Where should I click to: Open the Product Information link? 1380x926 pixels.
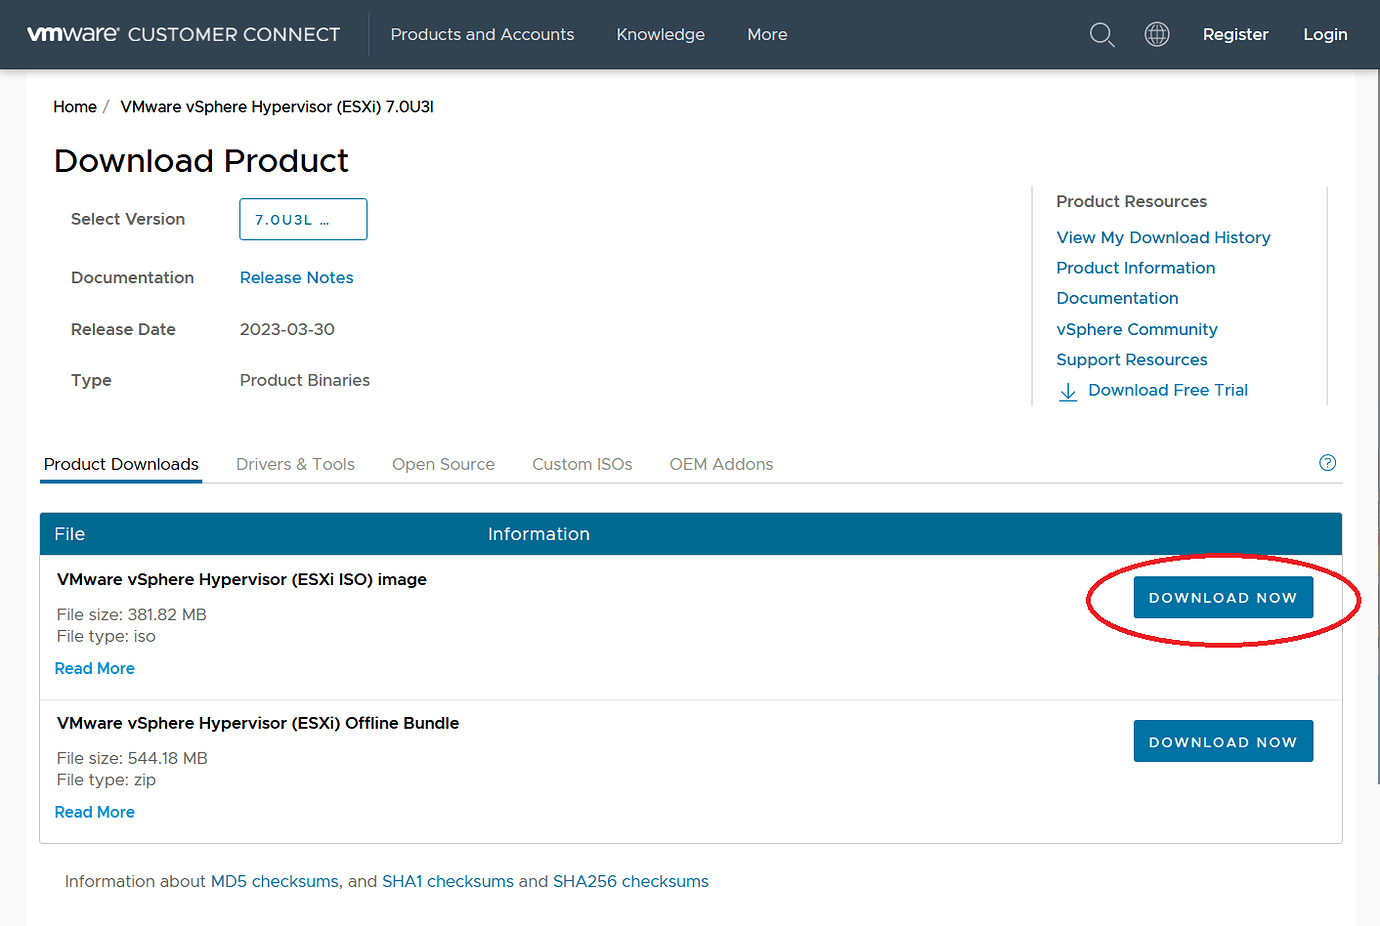pyautogui.click(x=1135, y=268)
